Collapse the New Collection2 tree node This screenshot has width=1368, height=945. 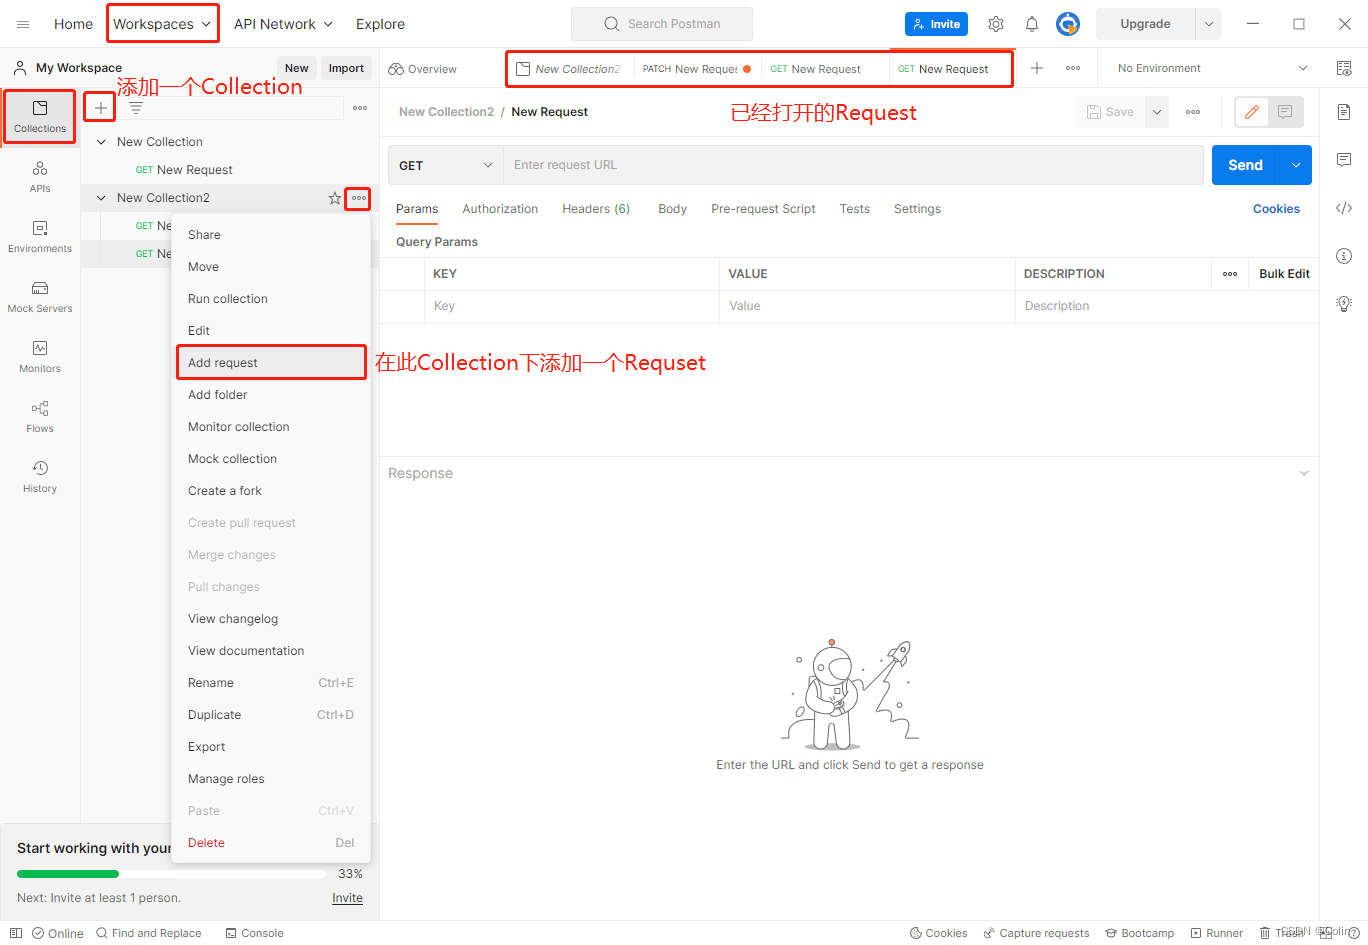[x=101, y=198]
